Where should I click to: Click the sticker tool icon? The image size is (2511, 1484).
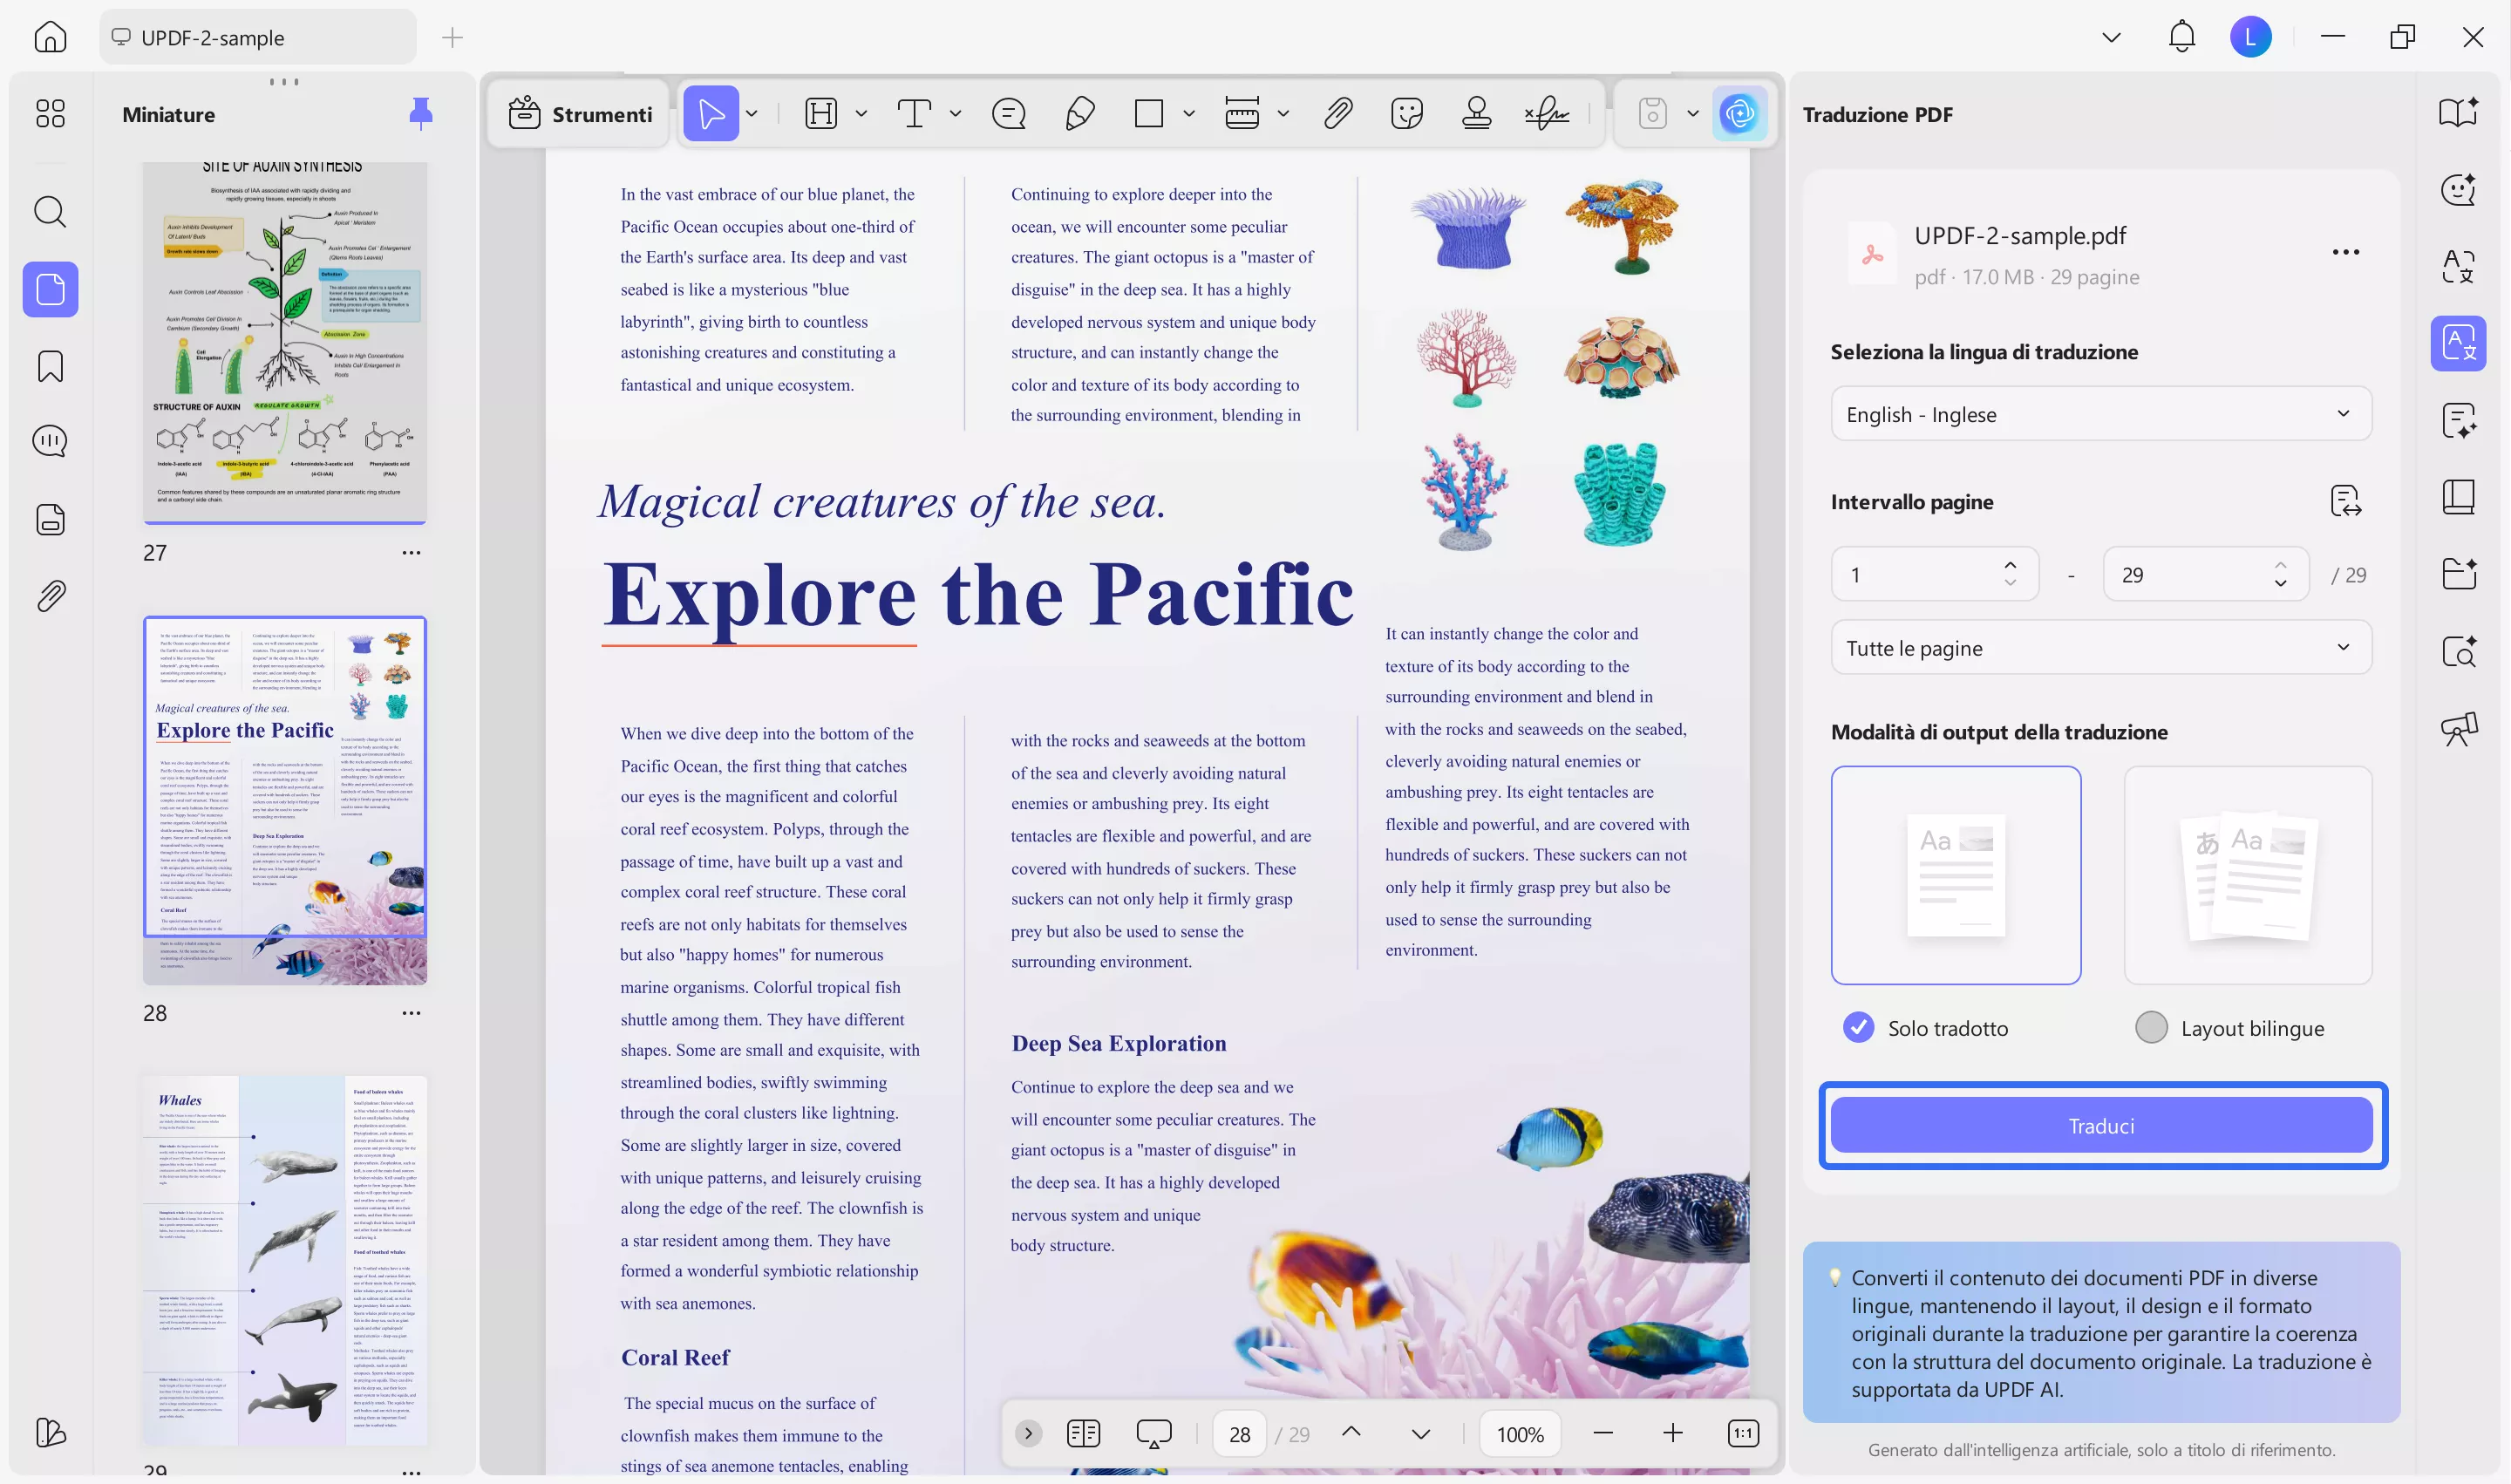coord(1406,114)
